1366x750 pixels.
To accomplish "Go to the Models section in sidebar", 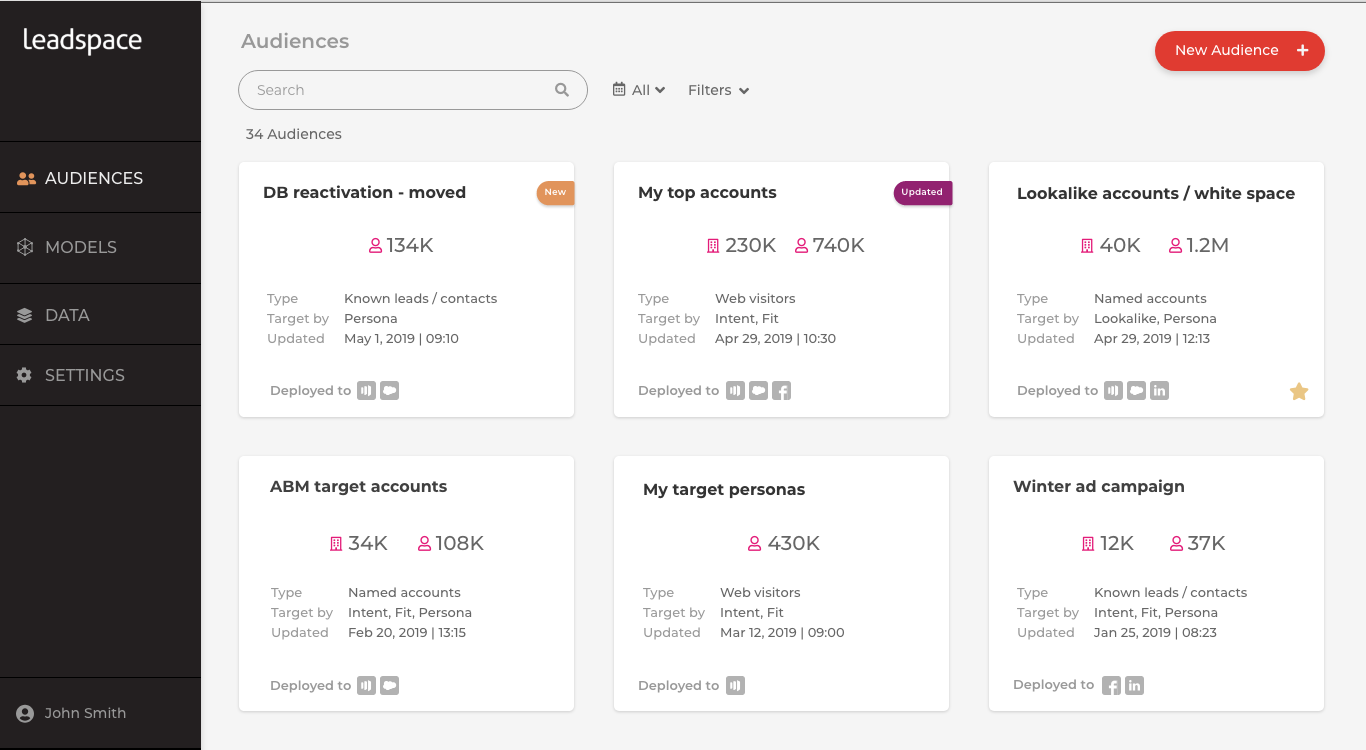I will click(80, 247).
